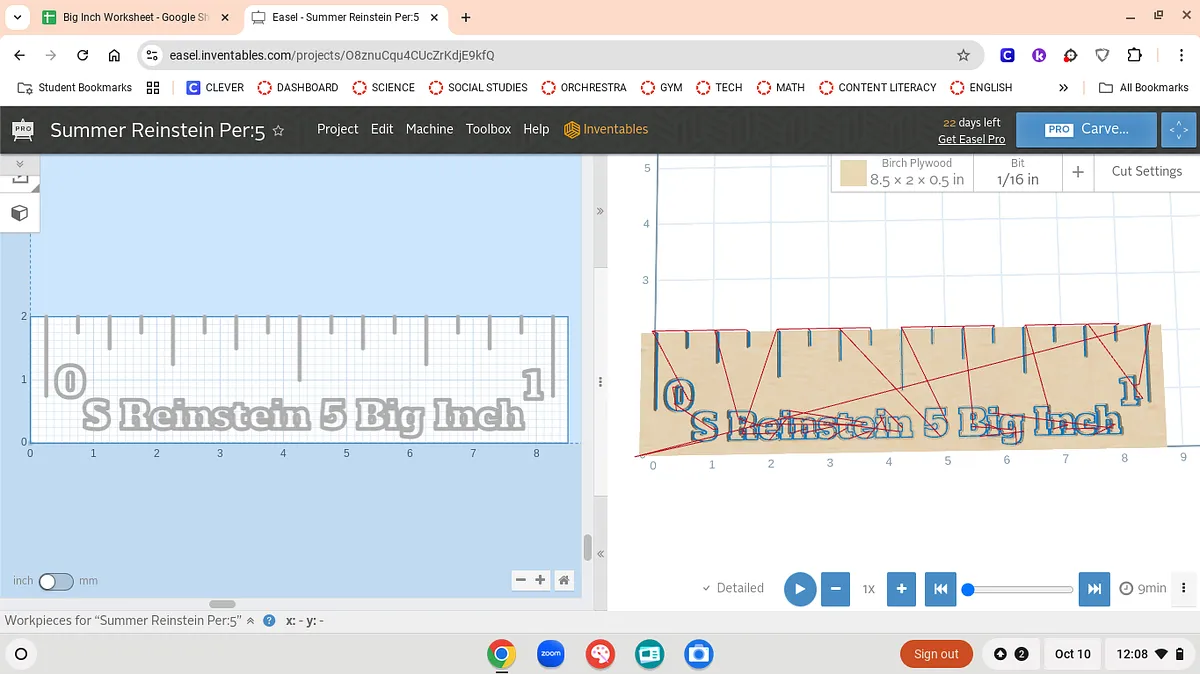Open the Toolbox menu

(488, 129)
